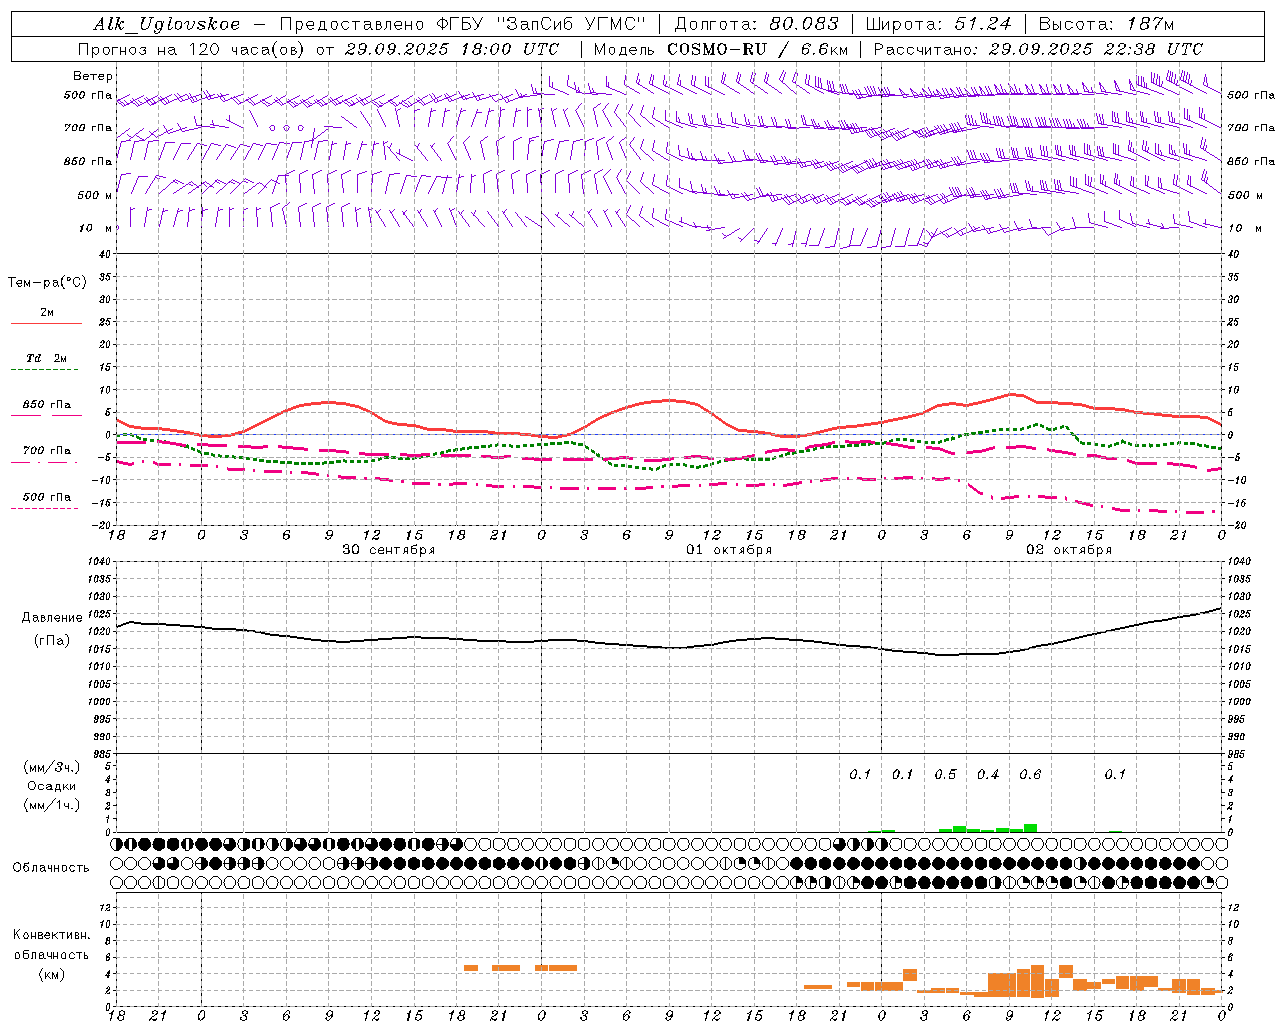
Task: Click the date label 01 октября
Action: (729, 550)
